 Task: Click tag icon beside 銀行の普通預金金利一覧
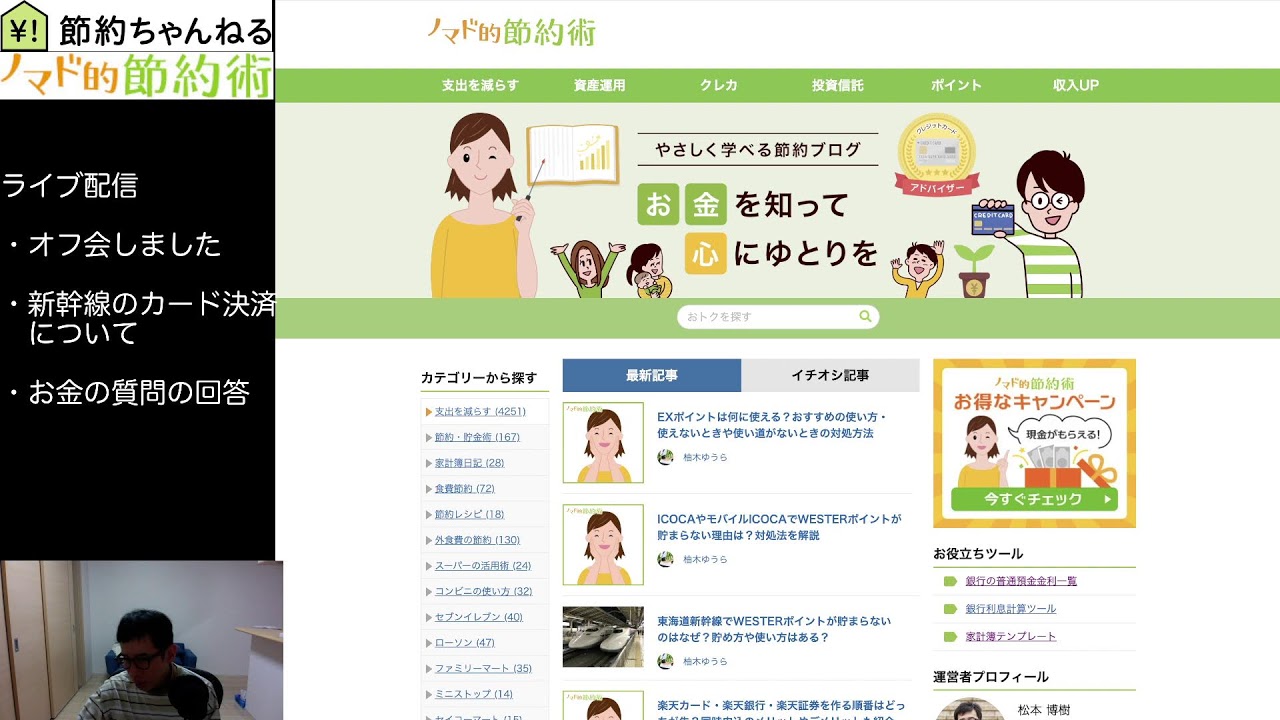click(x=950, y=581)
